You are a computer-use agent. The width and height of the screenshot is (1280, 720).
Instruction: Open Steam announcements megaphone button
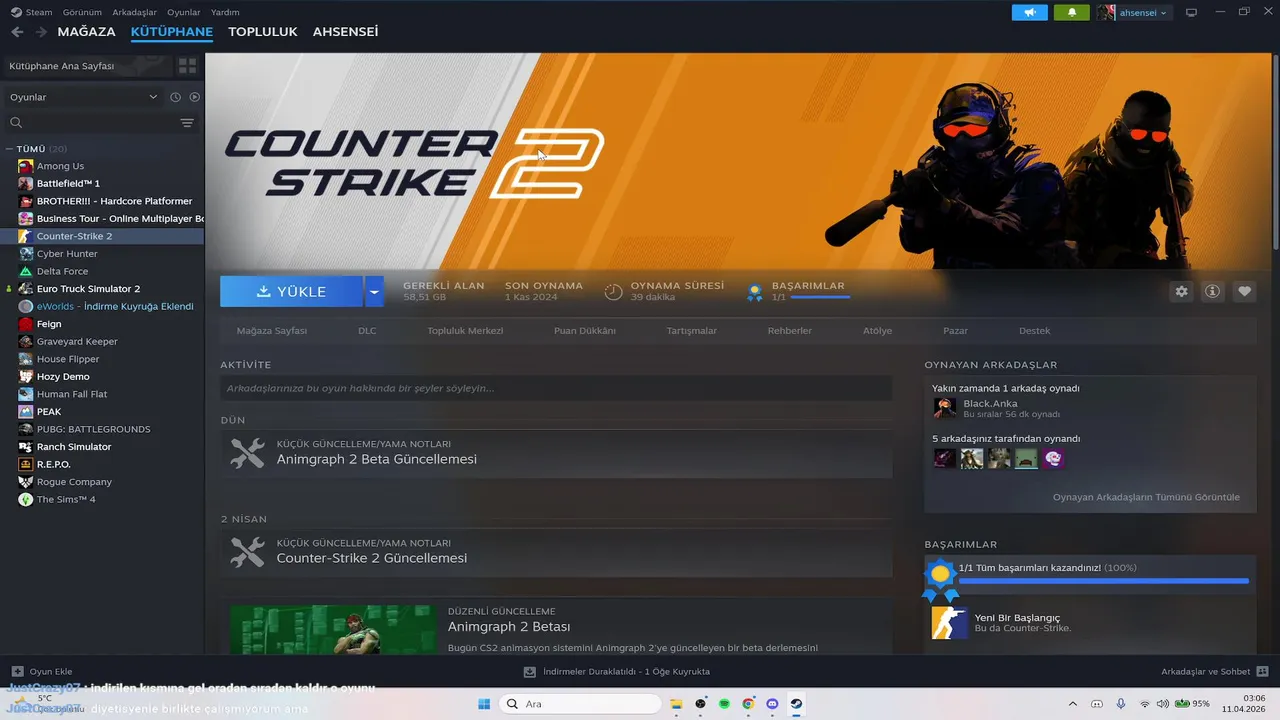pyautogui.click(x=1030, y=12)
